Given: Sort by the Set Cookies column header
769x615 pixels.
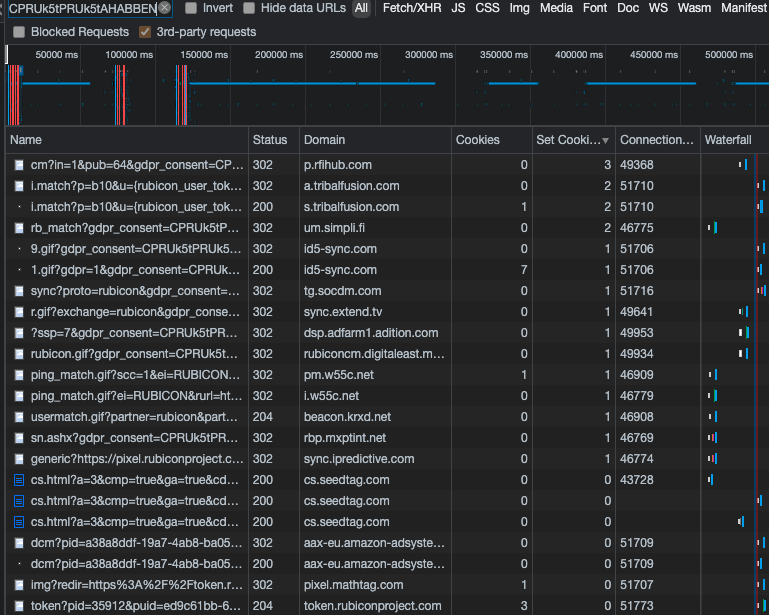Looking at the screenshot, I should (x=571, y=140).
